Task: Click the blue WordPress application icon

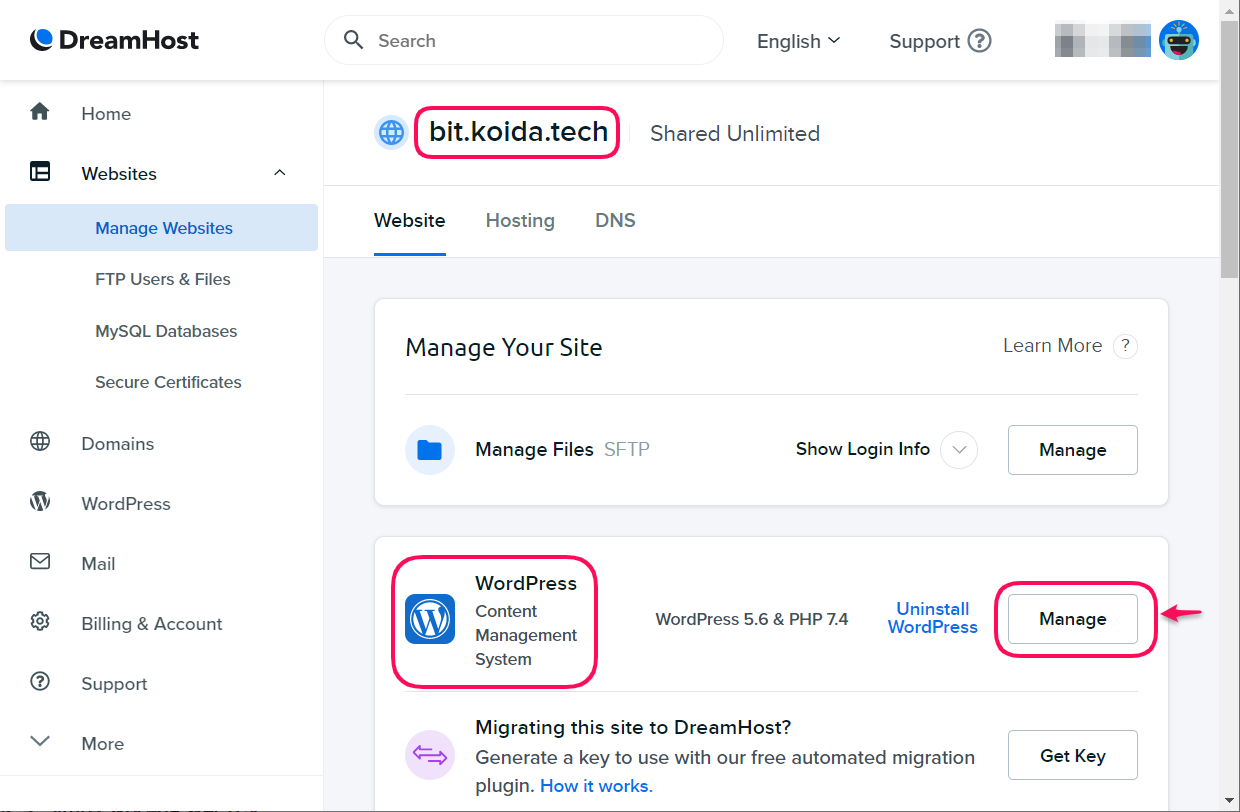Action: 430,619
